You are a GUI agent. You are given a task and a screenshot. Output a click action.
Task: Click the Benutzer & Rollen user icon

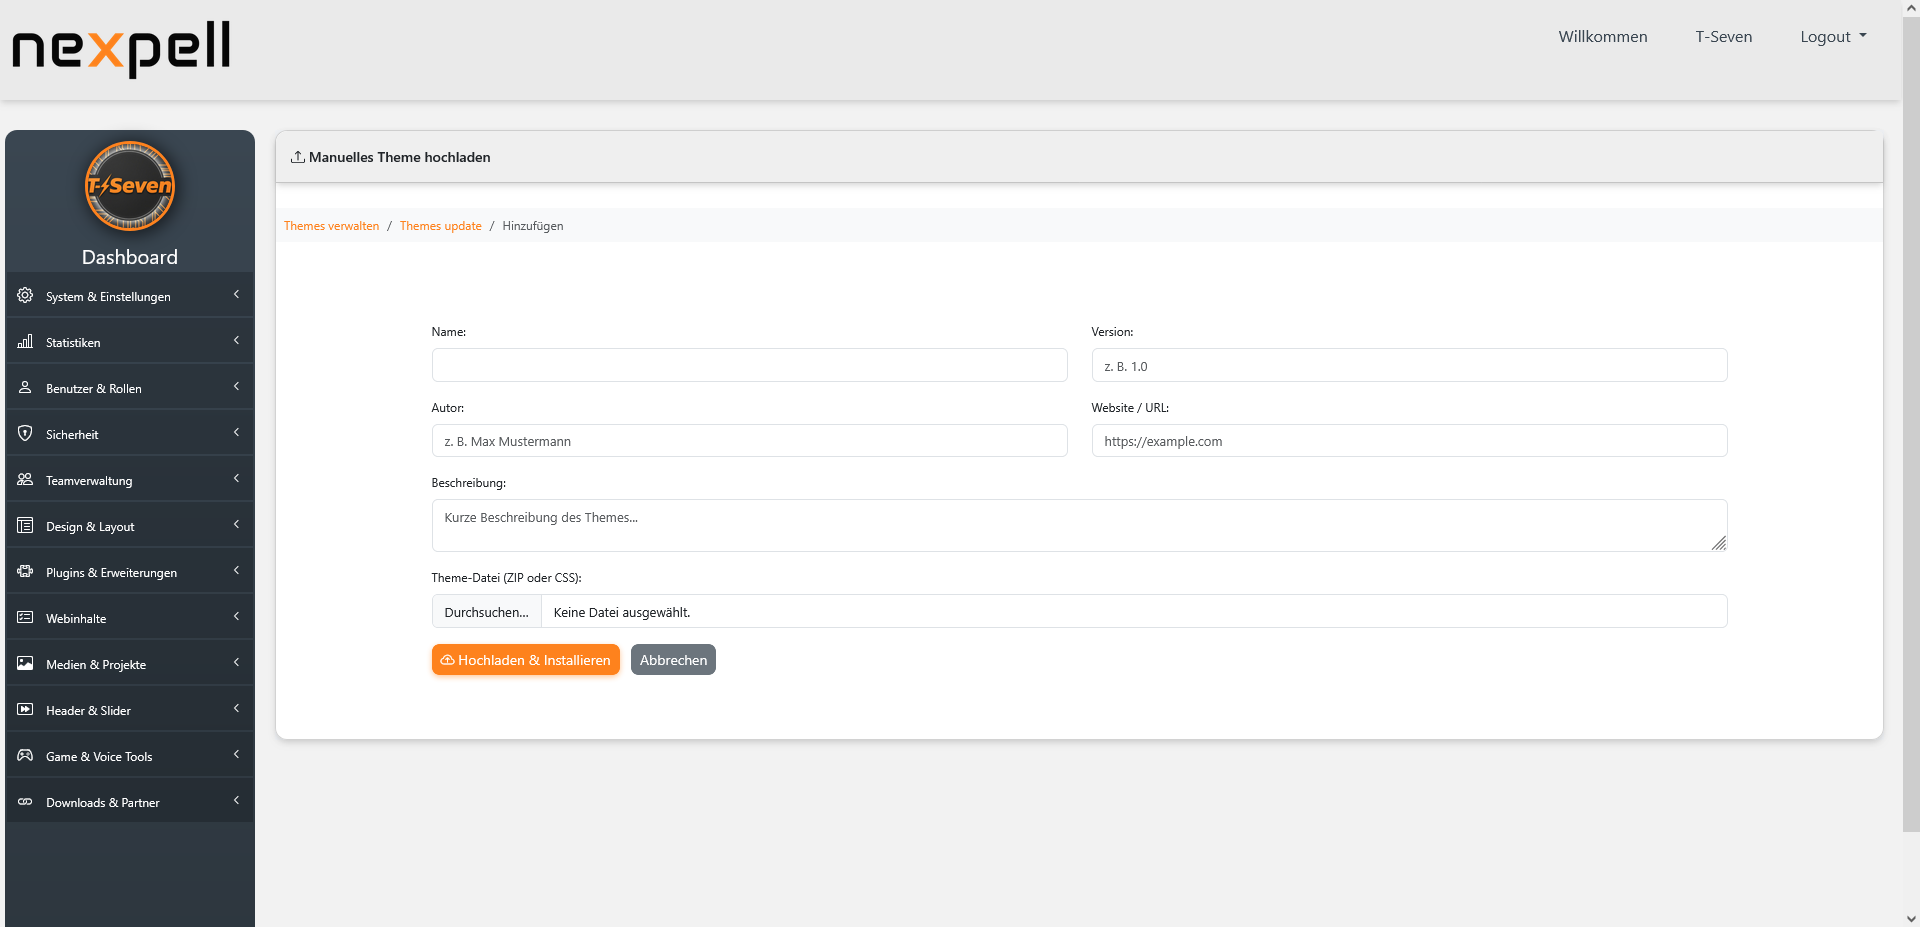pyautogui.click(x=24, y=388)
